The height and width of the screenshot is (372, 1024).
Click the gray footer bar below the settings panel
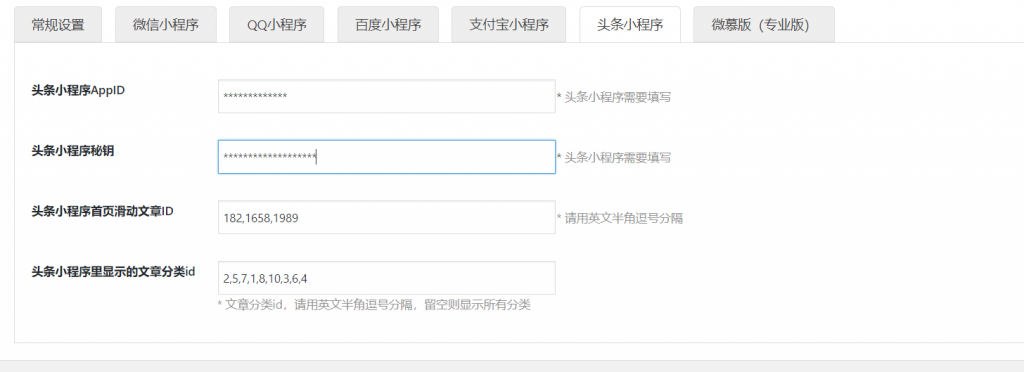[512, 366]
